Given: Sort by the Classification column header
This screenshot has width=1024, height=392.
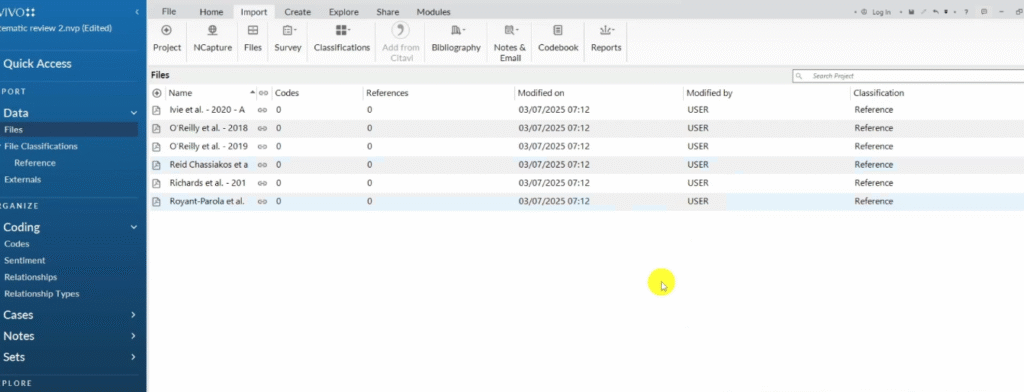Looking at the screenshot, I should point(878,93).
